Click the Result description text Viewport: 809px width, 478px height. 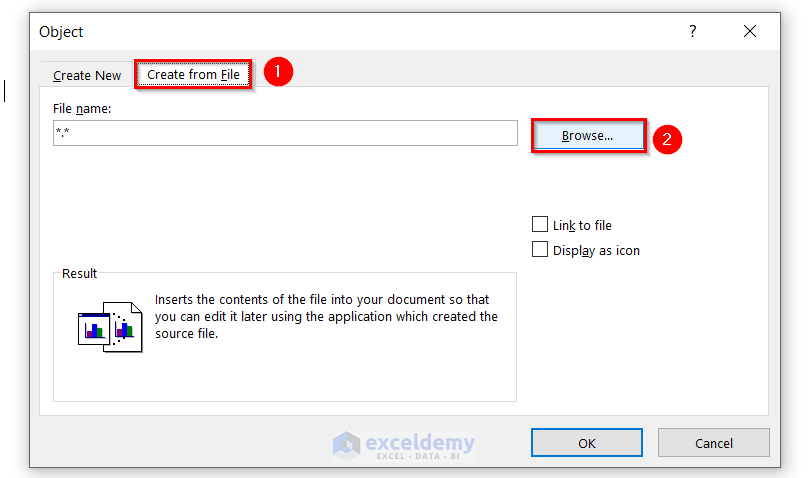pyautogui.click(x=326, y=317)
